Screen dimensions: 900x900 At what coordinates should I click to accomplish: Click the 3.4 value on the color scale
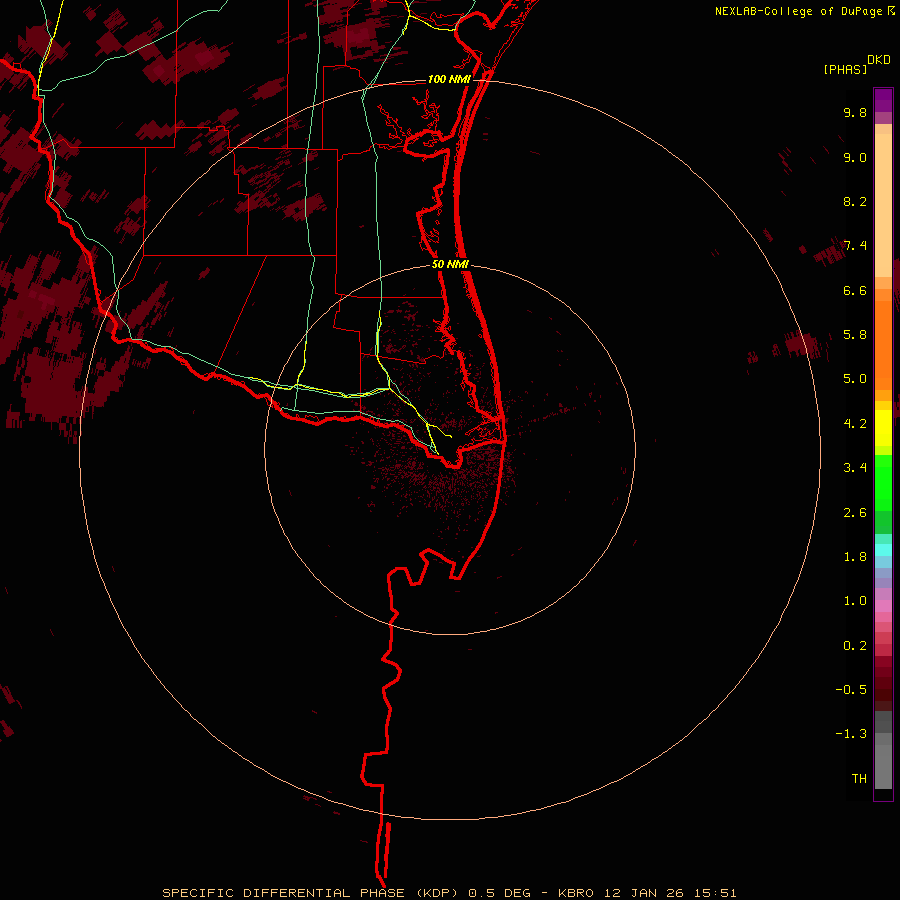tap(855, 467)
